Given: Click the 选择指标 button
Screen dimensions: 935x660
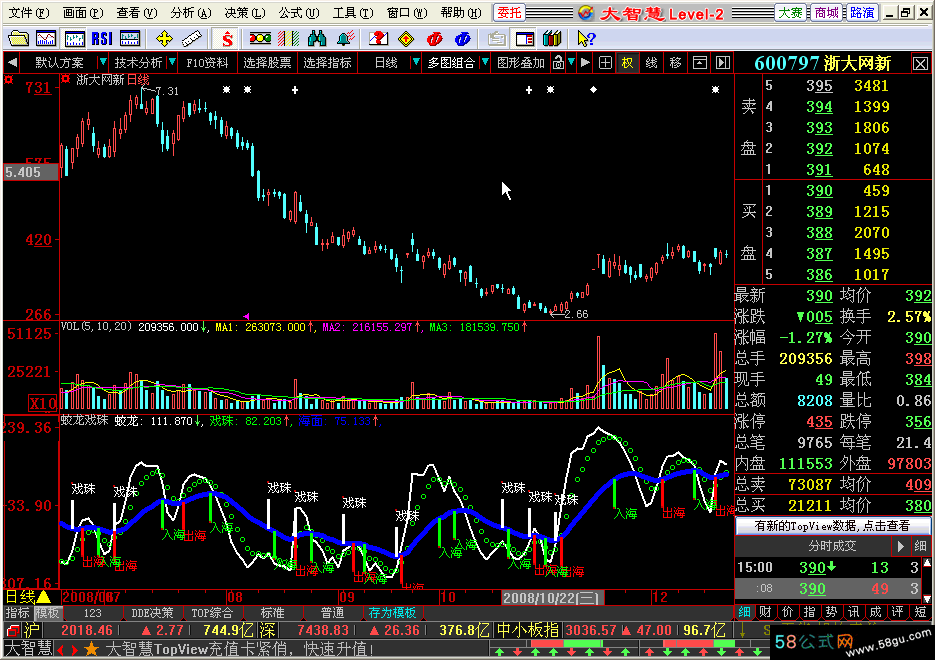Looking at the screenshot, I should point(327,62).
